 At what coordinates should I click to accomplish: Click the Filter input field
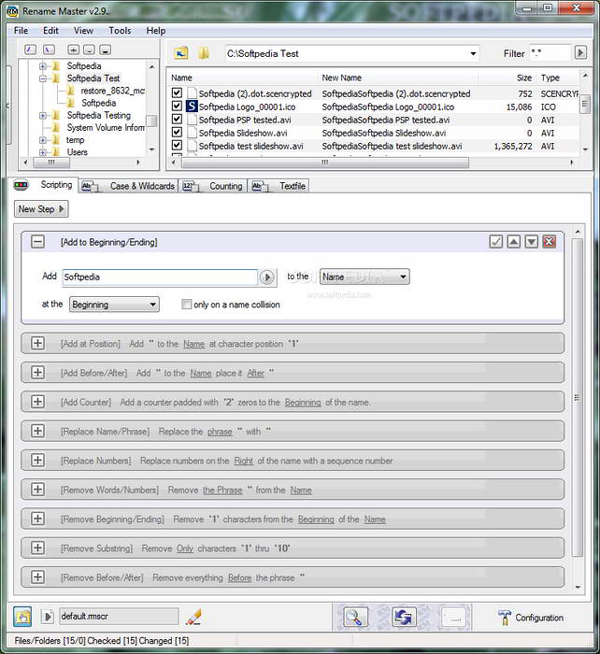[550, 53]
